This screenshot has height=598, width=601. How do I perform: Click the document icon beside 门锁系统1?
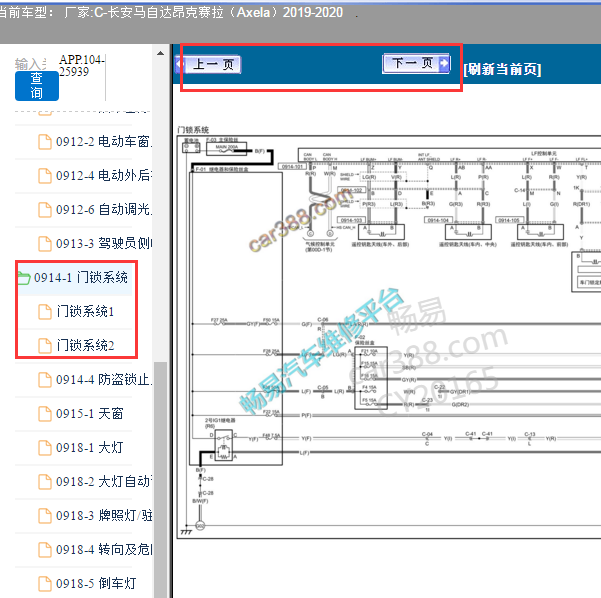pyautogui.click(x=45, y=312)
